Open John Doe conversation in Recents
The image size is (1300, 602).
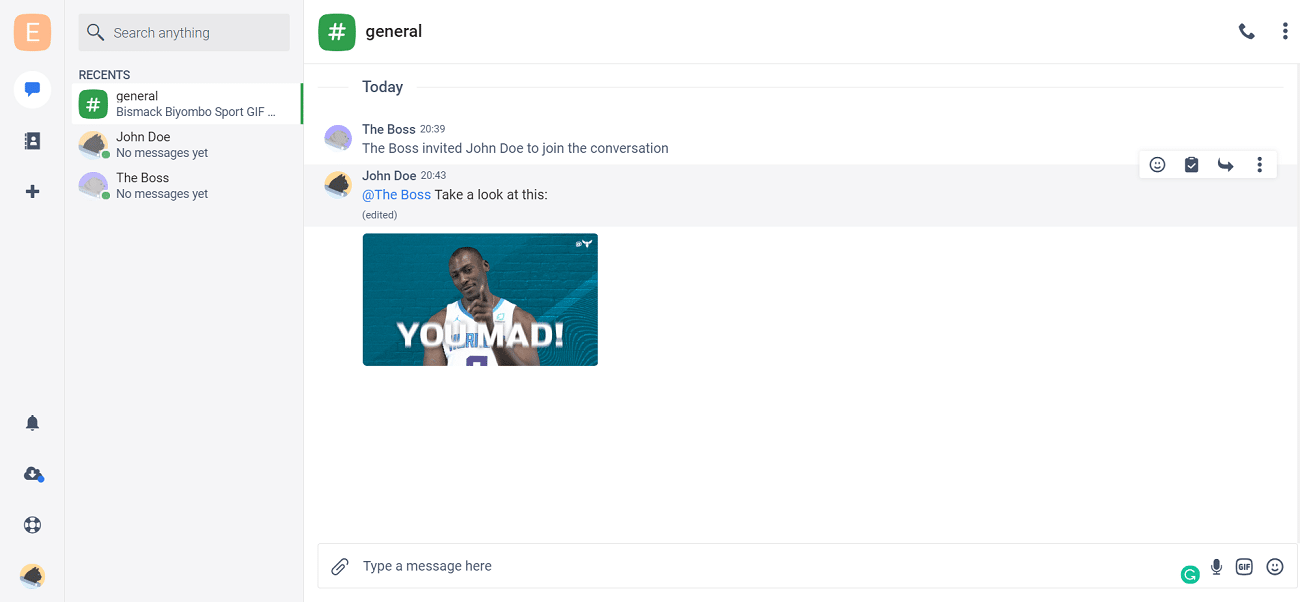[185, 145]
